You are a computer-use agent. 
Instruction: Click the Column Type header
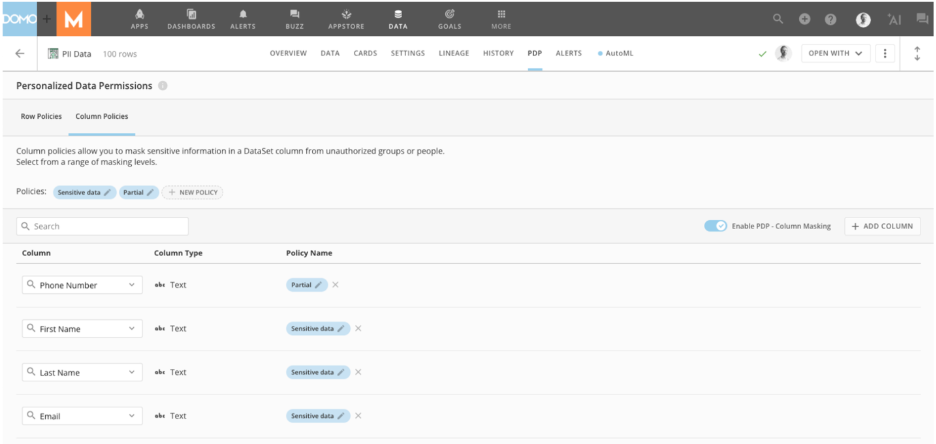pos(178,253)
